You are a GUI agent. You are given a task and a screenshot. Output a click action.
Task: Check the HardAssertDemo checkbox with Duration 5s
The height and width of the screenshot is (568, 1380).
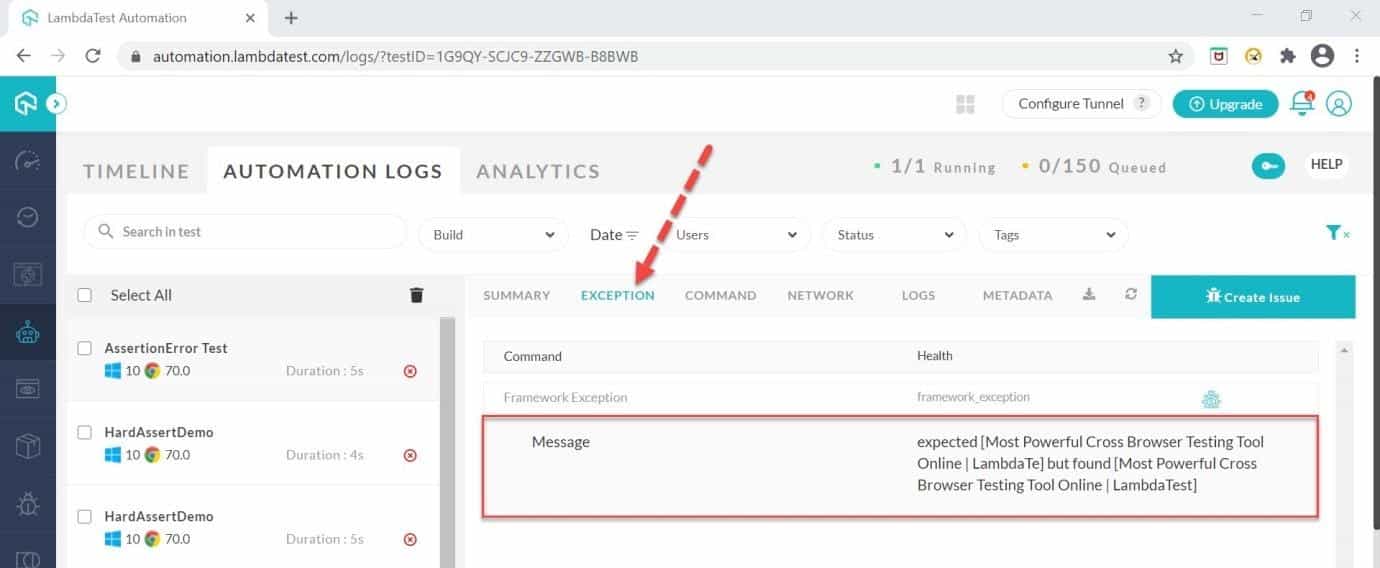point(85,517)
